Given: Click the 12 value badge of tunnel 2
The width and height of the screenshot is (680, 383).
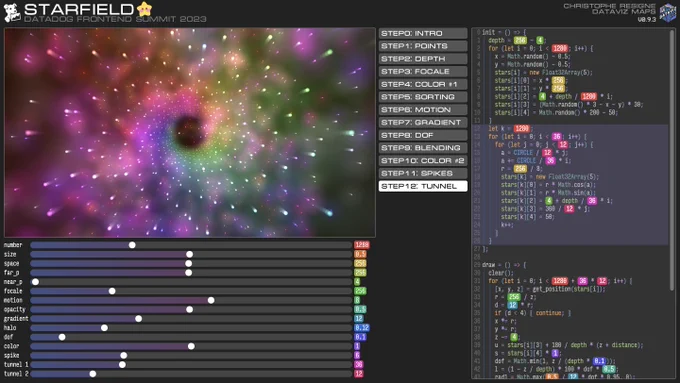Looking at the screenshot, I should (x=359, y=374).
